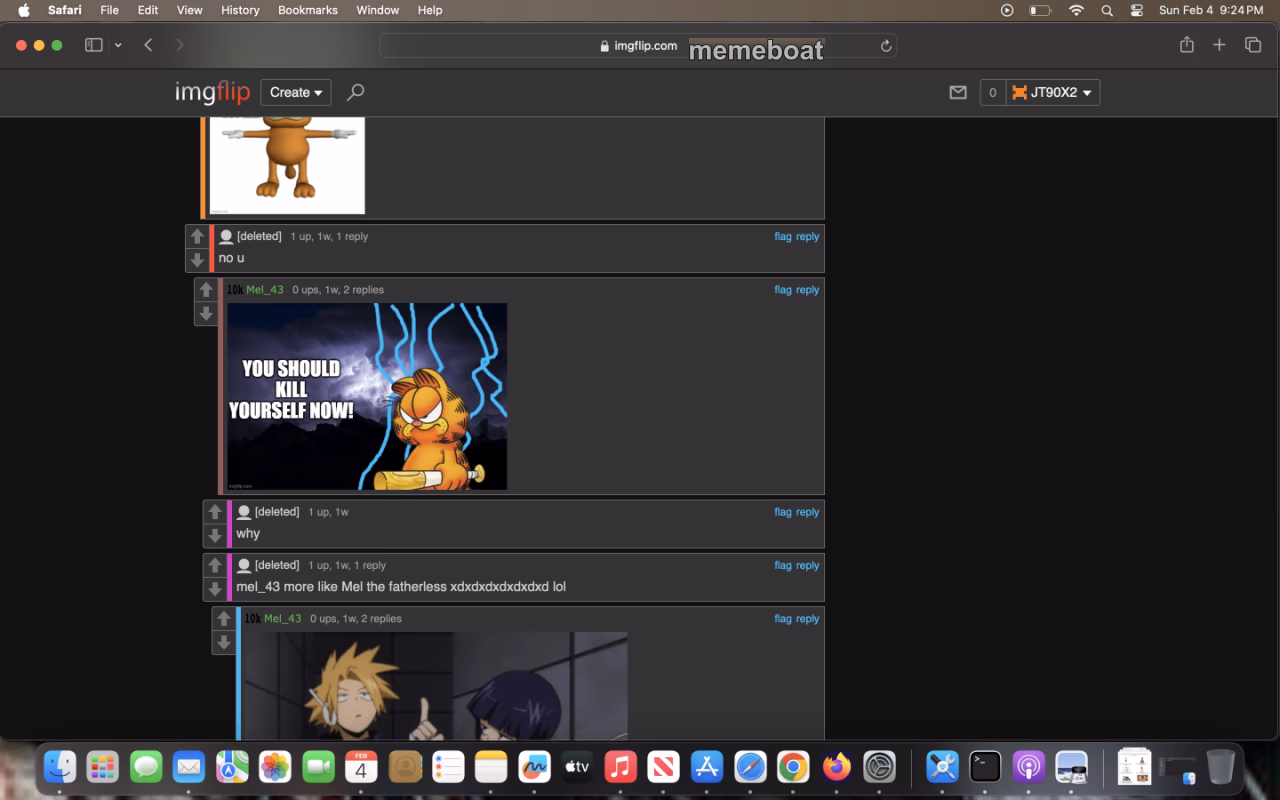Show the Safari tab overview
Screen dimensions: 1280x800
1253,45
